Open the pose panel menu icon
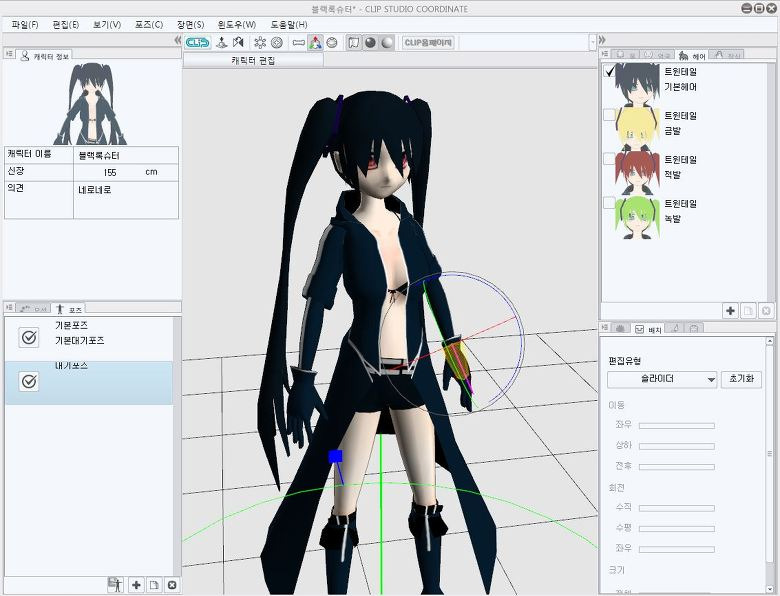 tap(9, 307)
